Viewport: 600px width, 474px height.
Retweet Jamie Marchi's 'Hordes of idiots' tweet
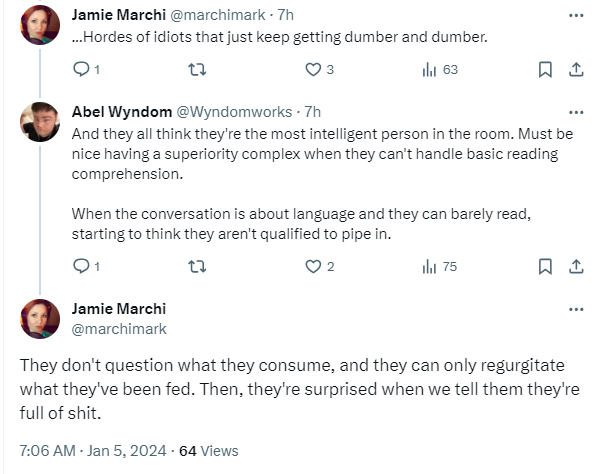pyautogui.click(x=197, y=69)
